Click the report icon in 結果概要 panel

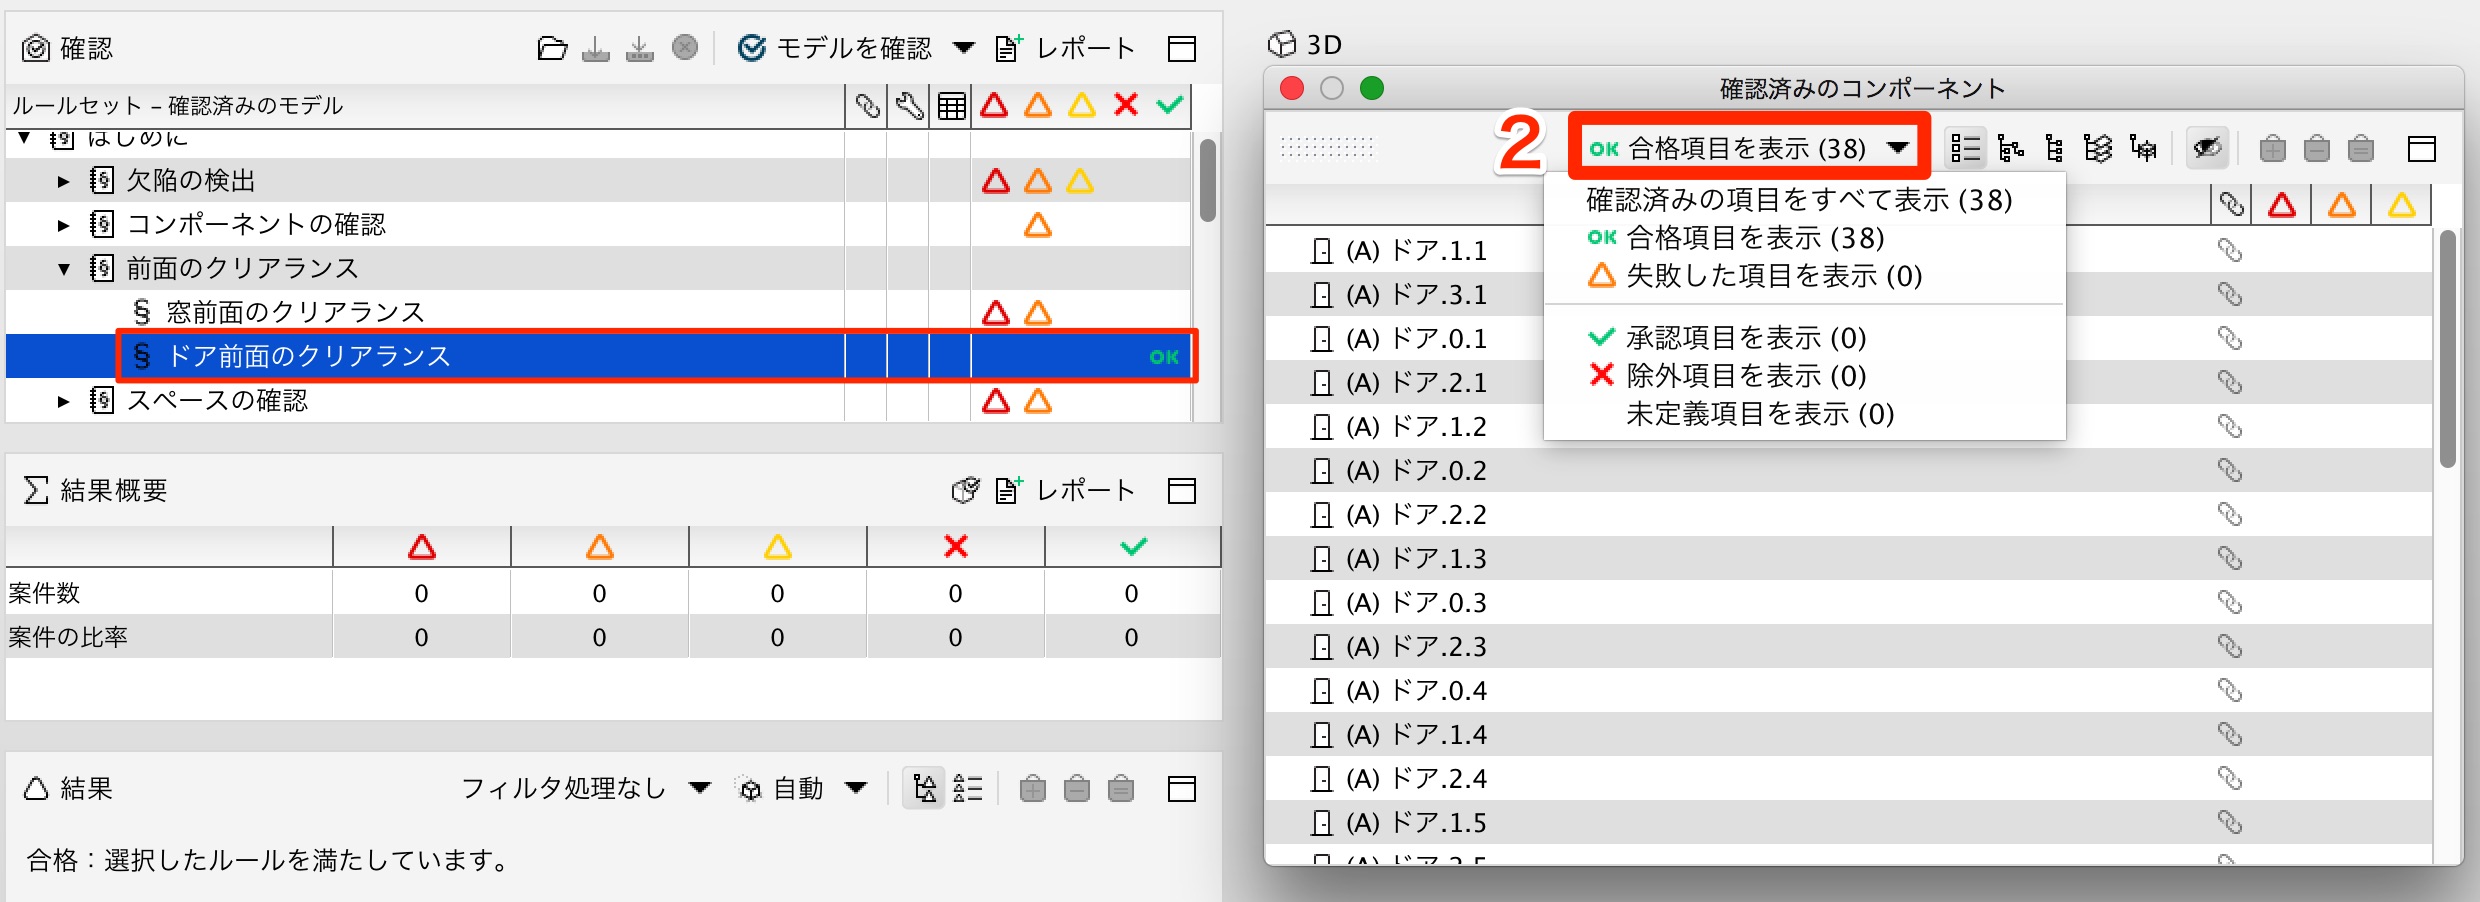1008,490
